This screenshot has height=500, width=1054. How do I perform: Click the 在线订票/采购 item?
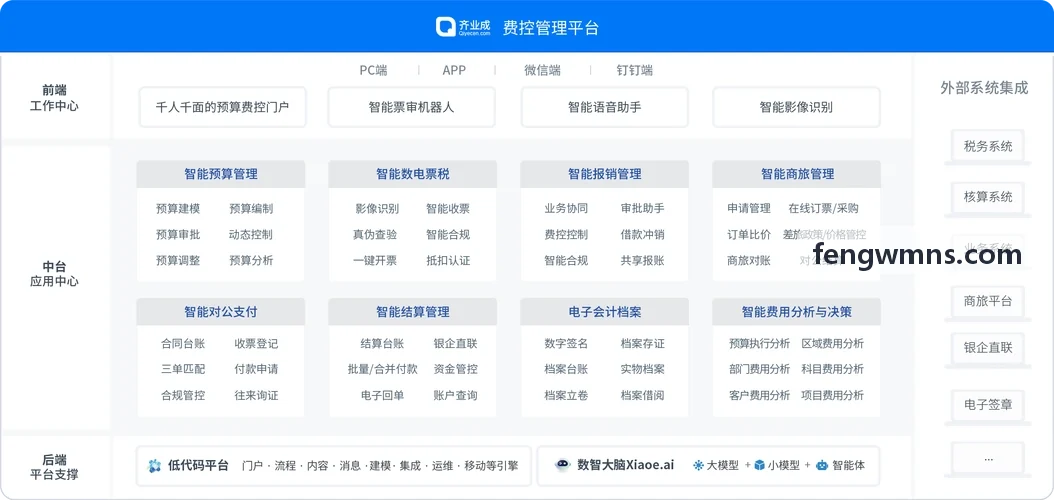pyautogui.click(x=823, y=208)
